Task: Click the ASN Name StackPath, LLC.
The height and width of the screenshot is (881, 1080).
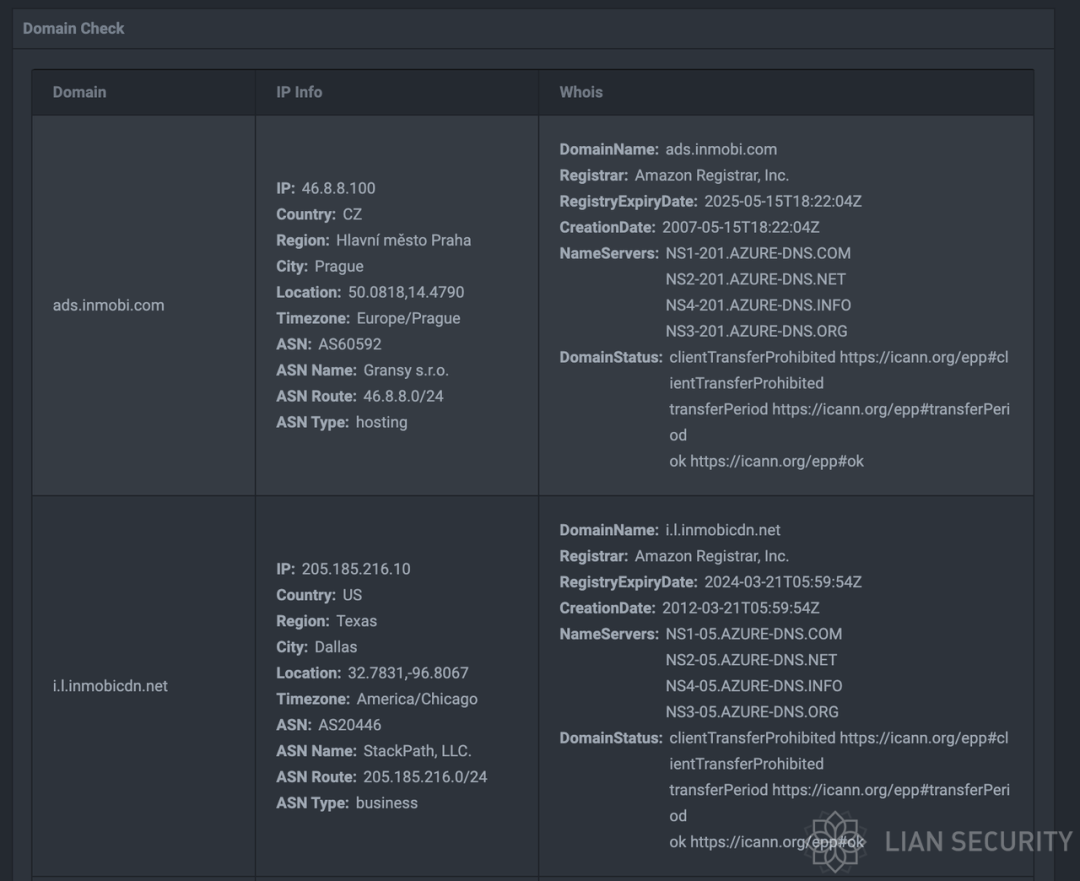Action: (417, 751)
